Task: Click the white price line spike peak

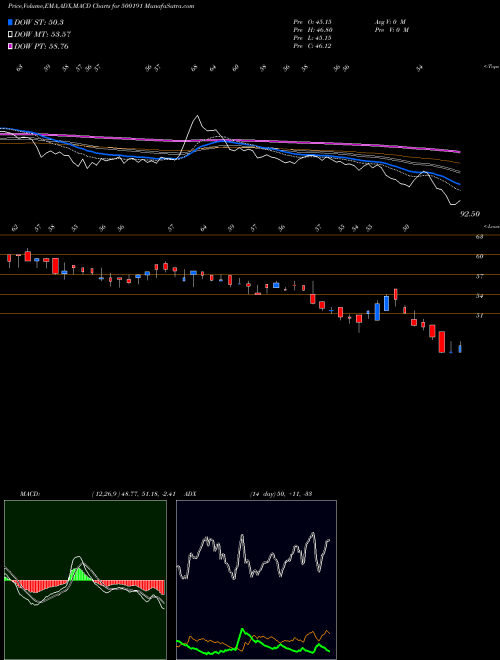Action: [x=197, y=117]
